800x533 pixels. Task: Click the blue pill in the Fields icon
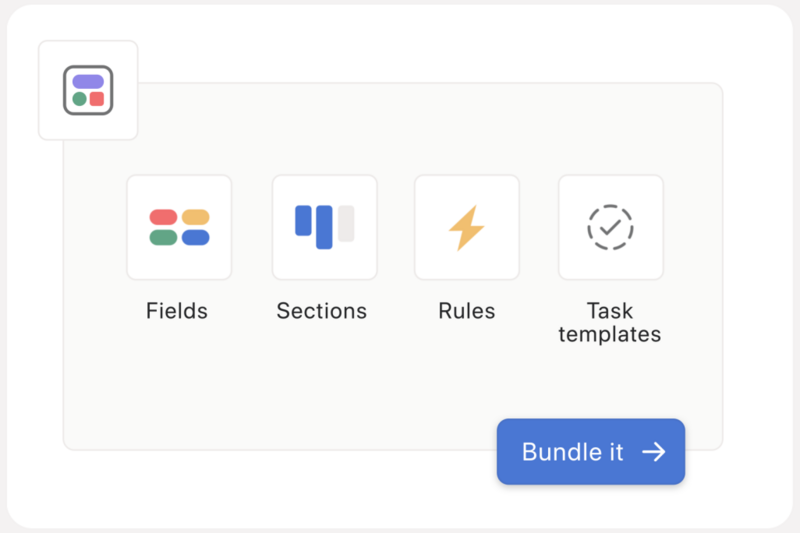[x=195, y=238]
